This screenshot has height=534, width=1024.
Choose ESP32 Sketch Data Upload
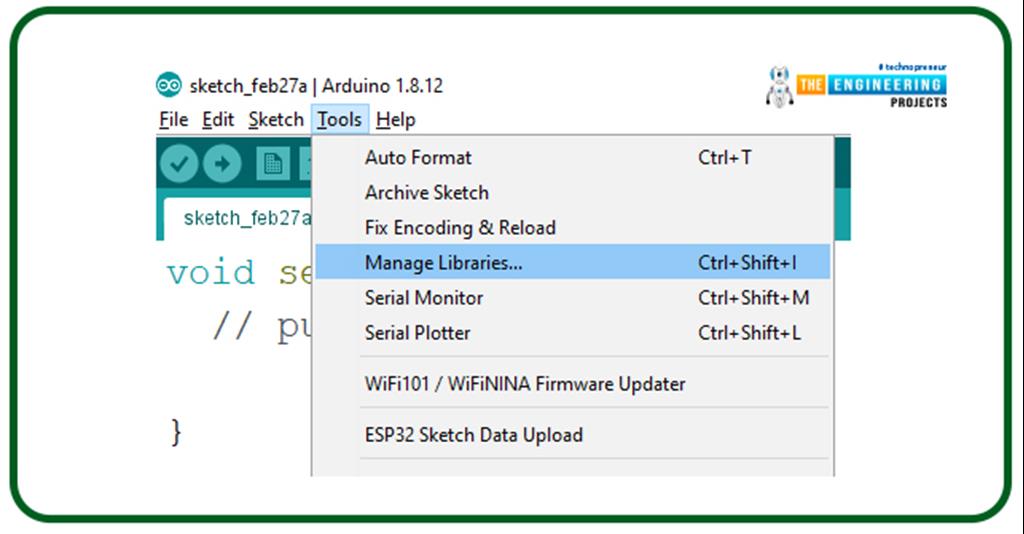573,434
